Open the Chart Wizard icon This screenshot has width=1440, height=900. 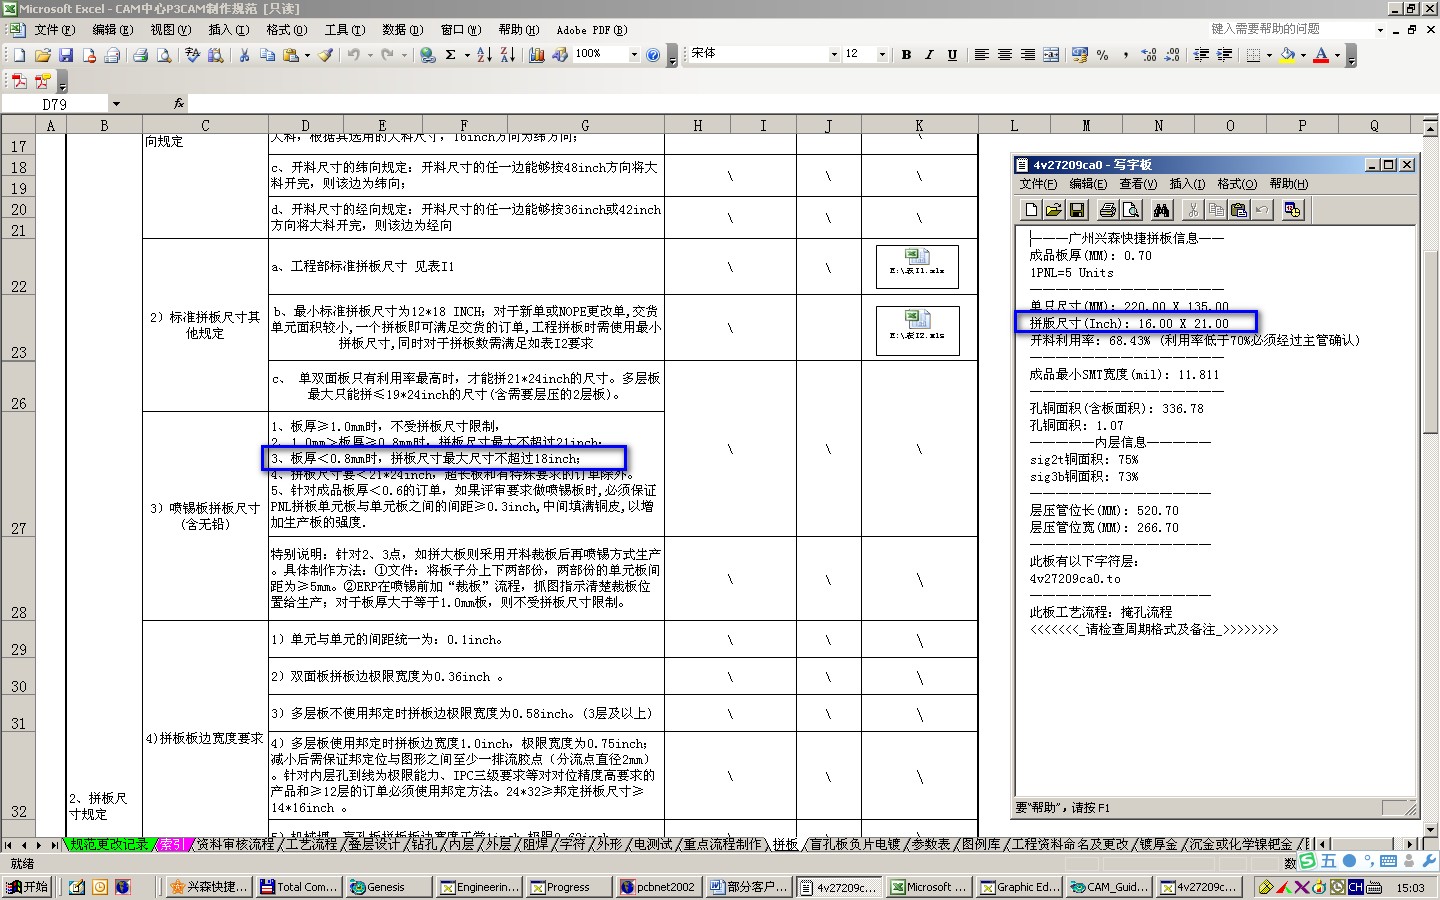537,55
